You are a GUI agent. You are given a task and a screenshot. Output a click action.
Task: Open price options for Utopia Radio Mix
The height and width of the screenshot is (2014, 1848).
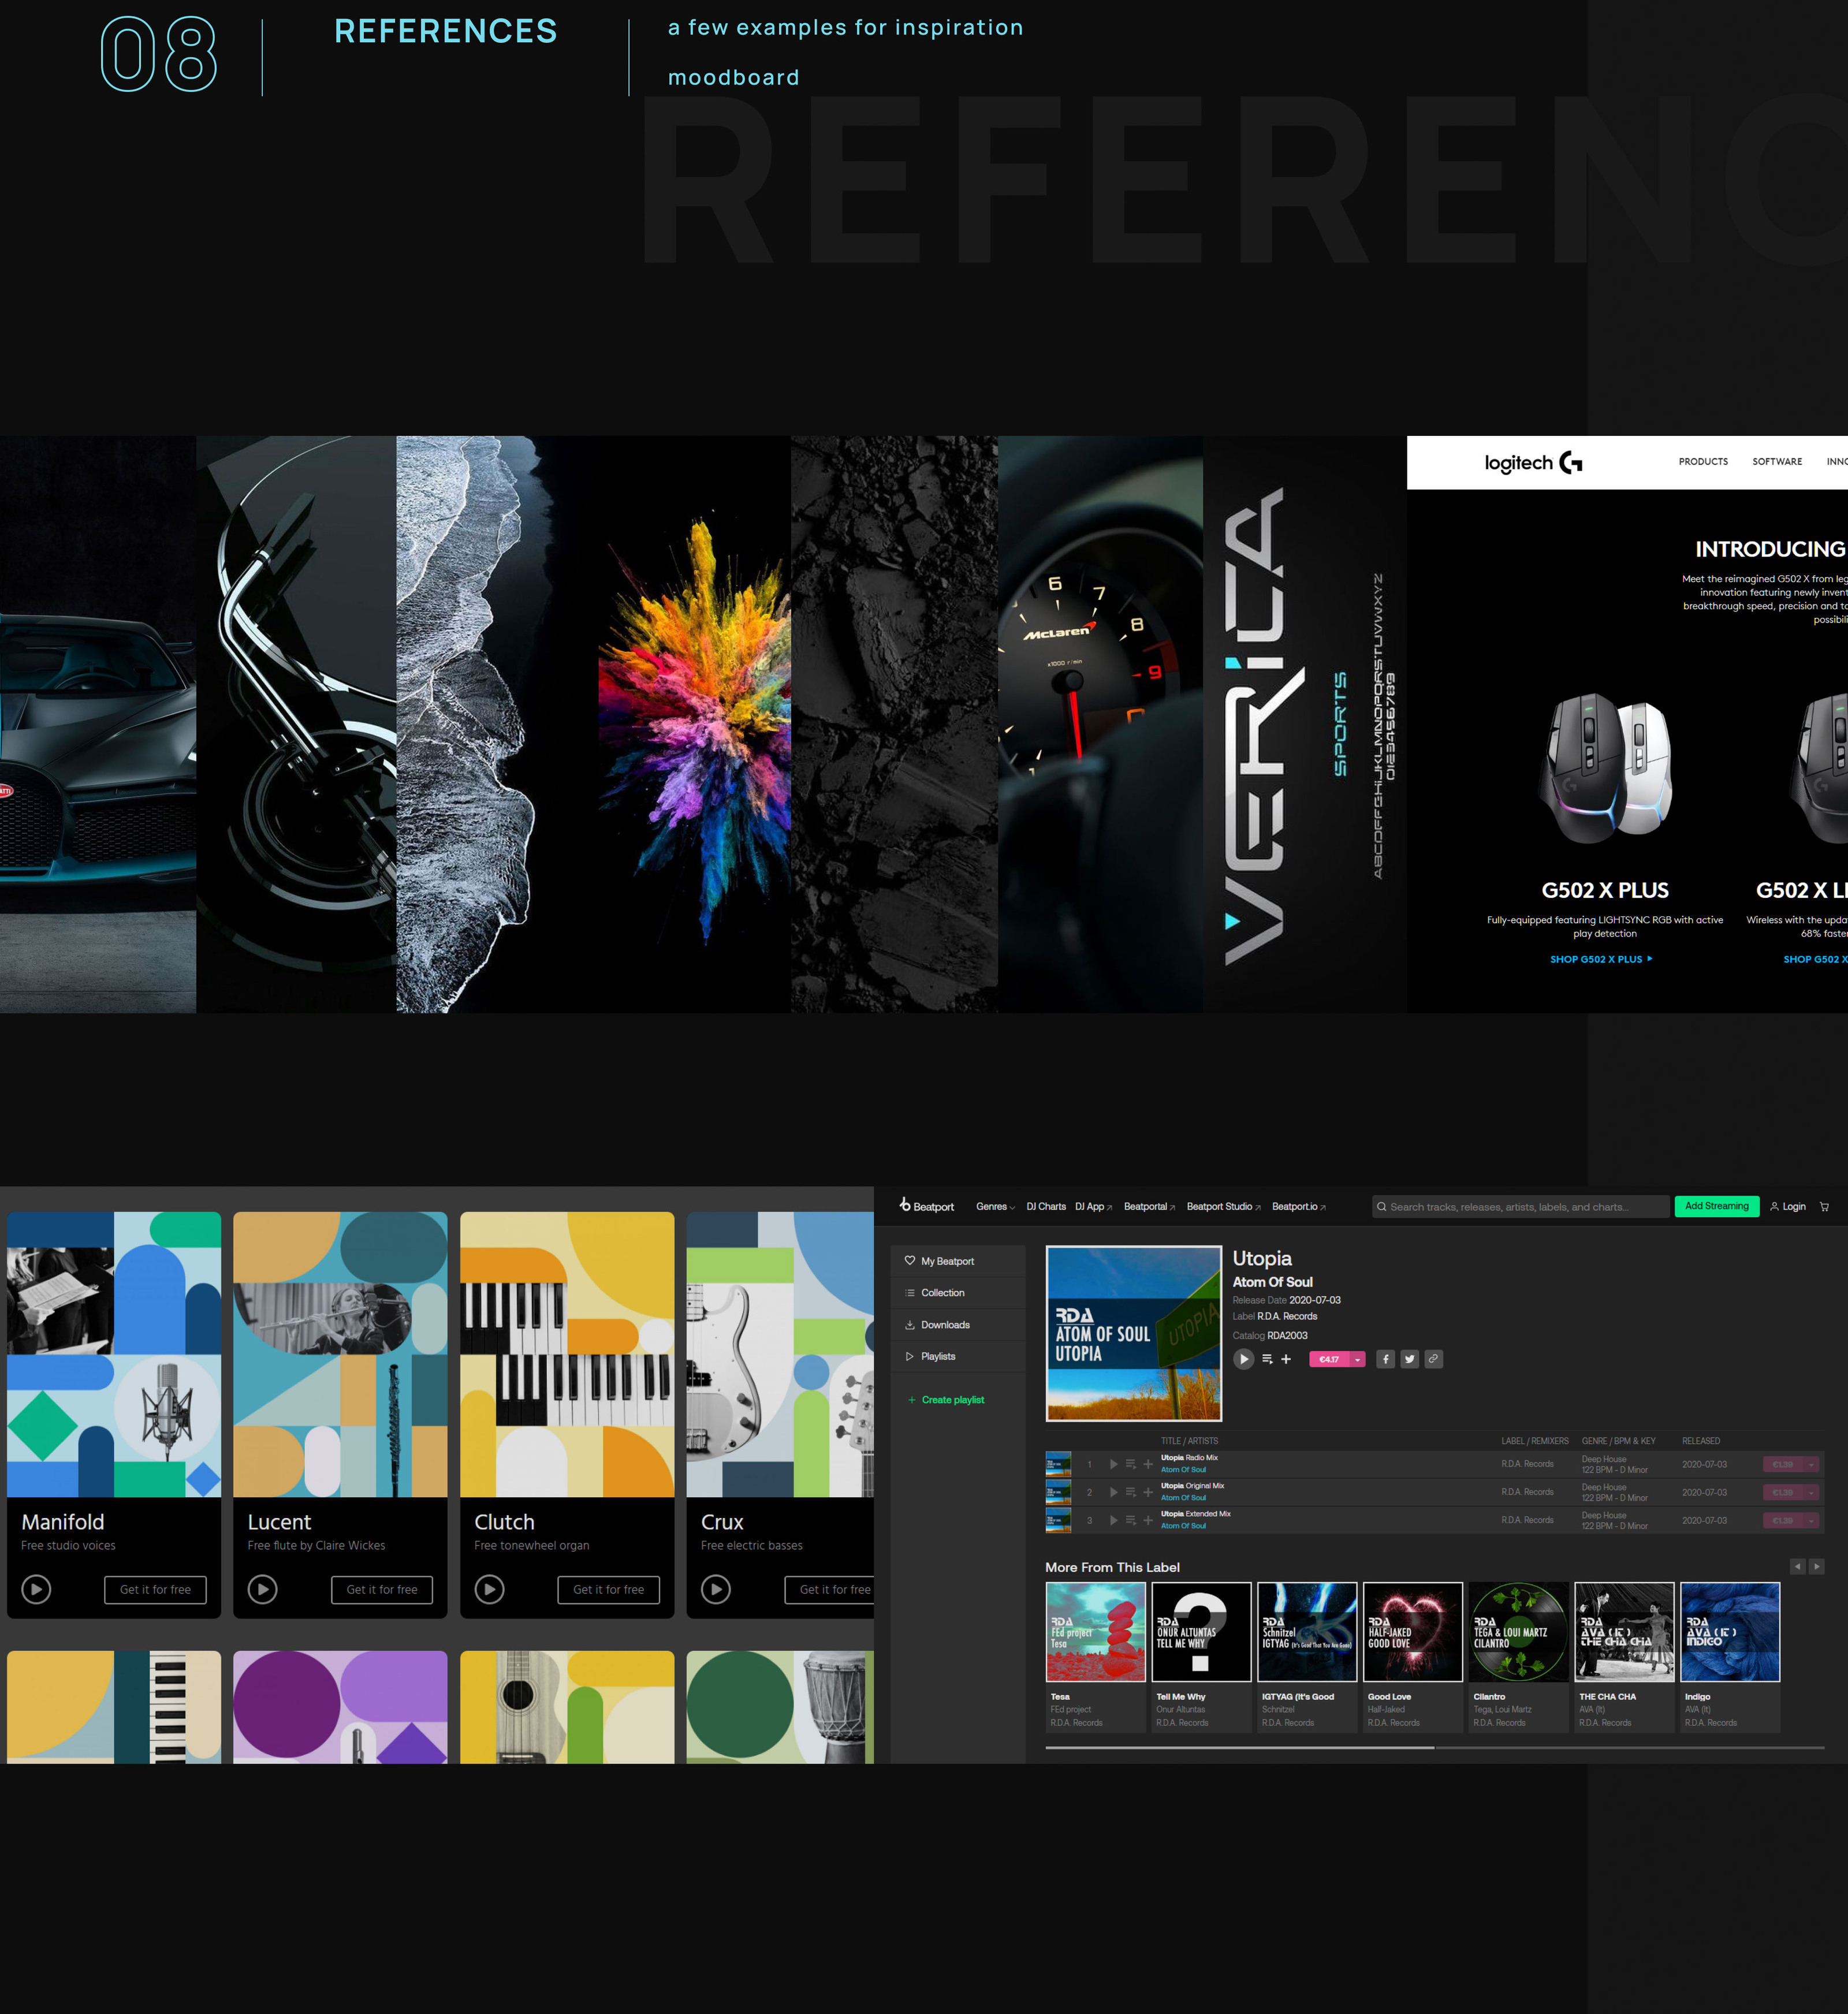[1811, 1464]
